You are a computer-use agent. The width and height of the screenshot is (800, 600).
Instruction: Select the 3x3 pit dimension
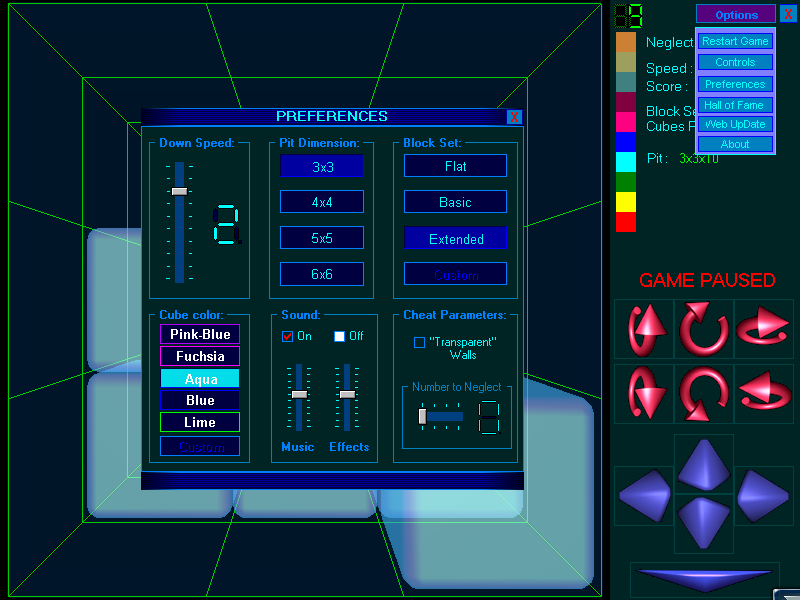322,166
